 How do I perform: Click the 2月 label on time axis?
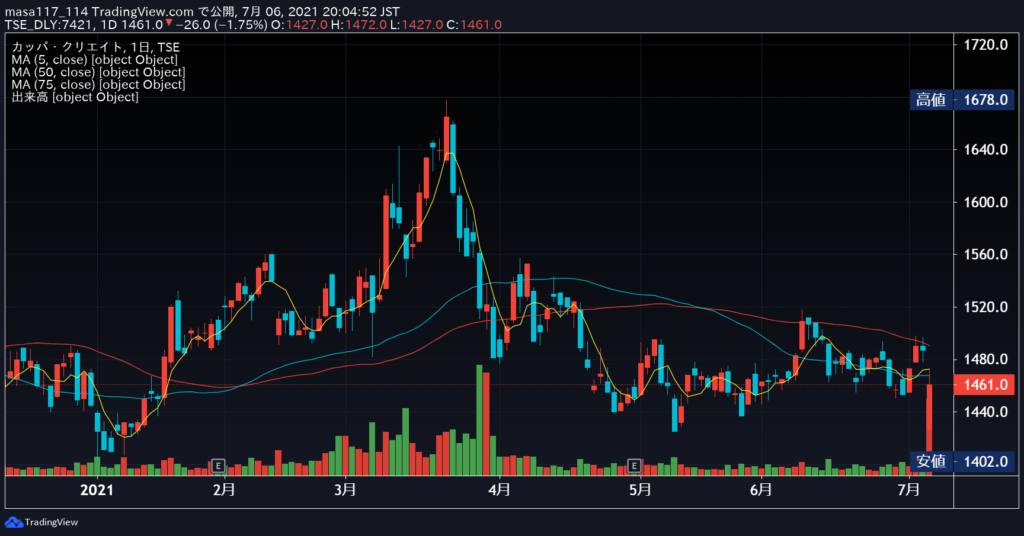click(224, 490)
